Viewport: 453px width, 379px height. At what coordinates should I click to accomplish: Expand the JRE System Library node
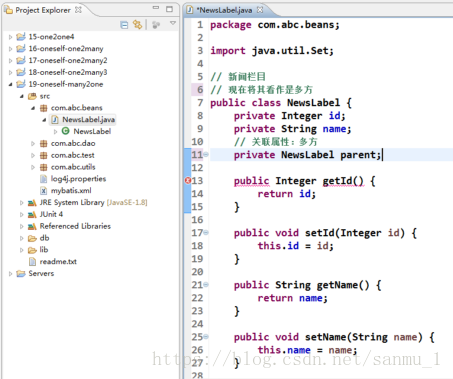coord(22,203)
